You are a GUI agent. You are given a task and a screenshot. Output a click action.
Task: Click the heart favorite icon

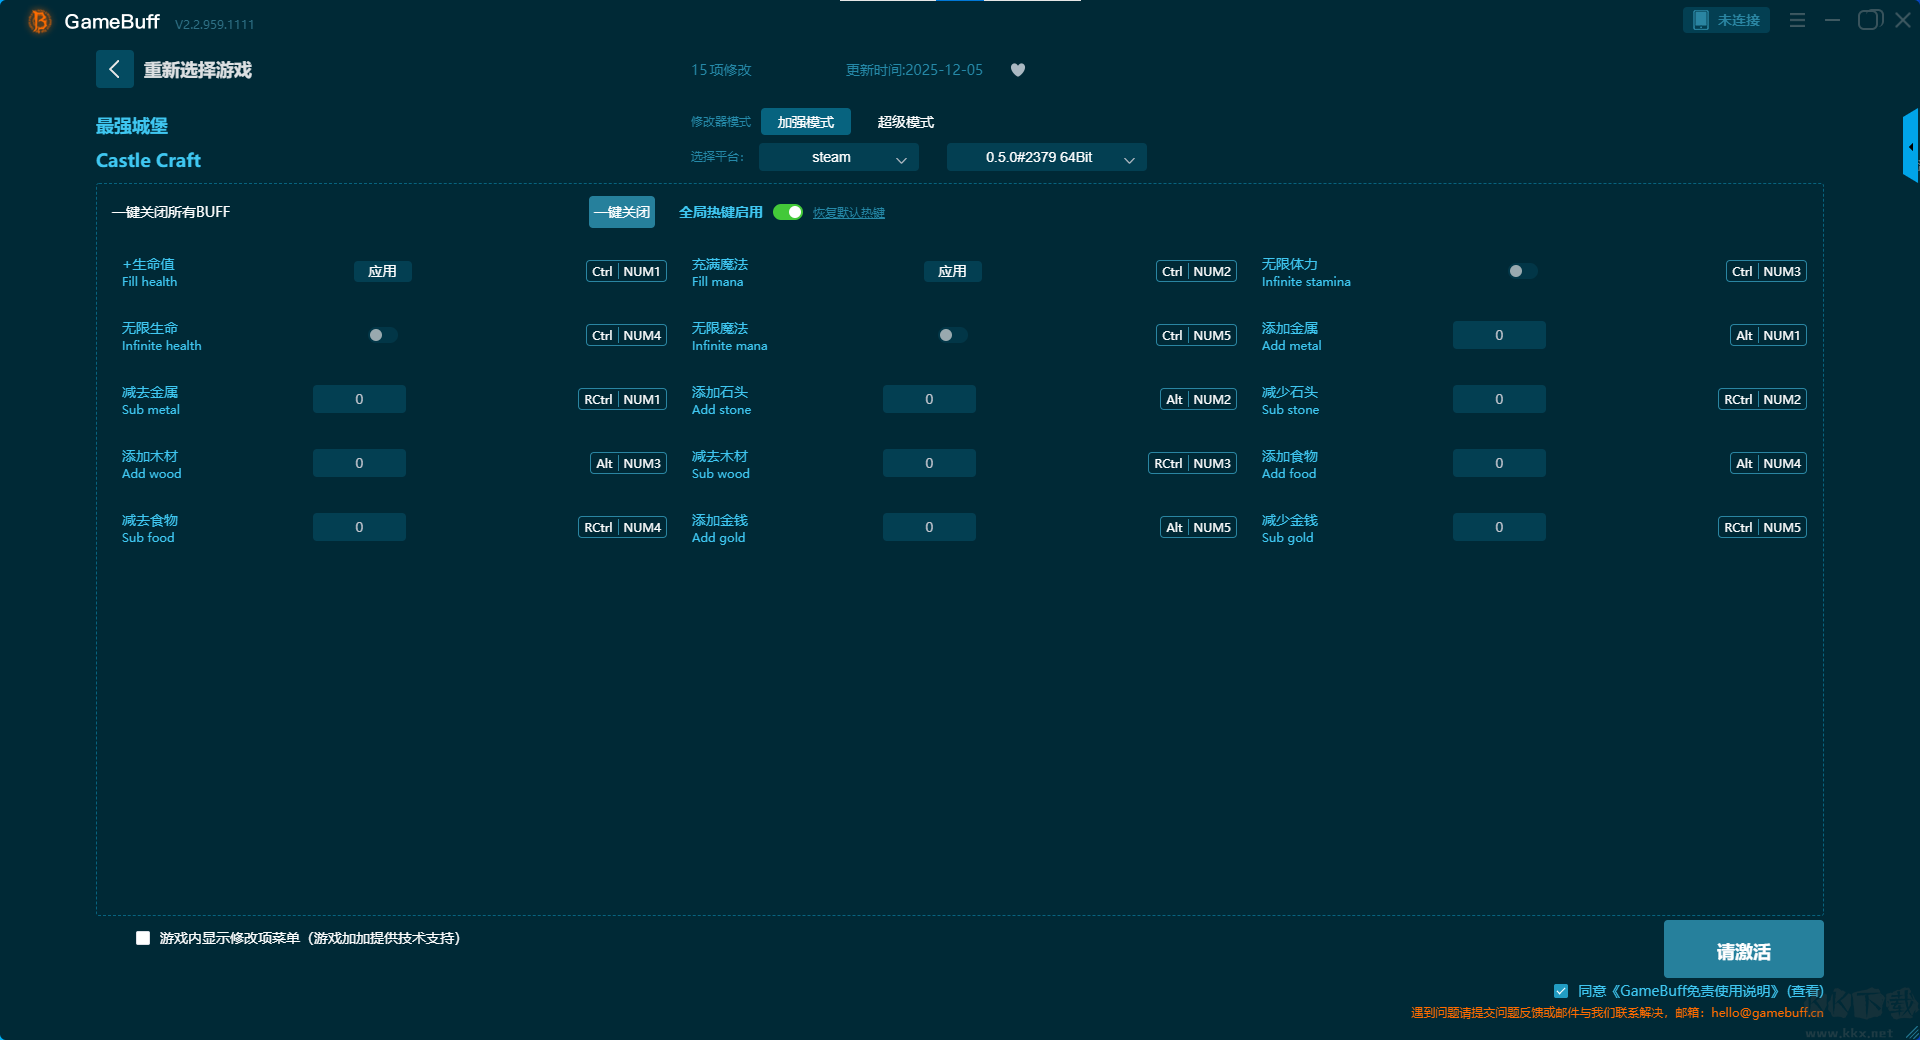click(x=1017, y=70)
